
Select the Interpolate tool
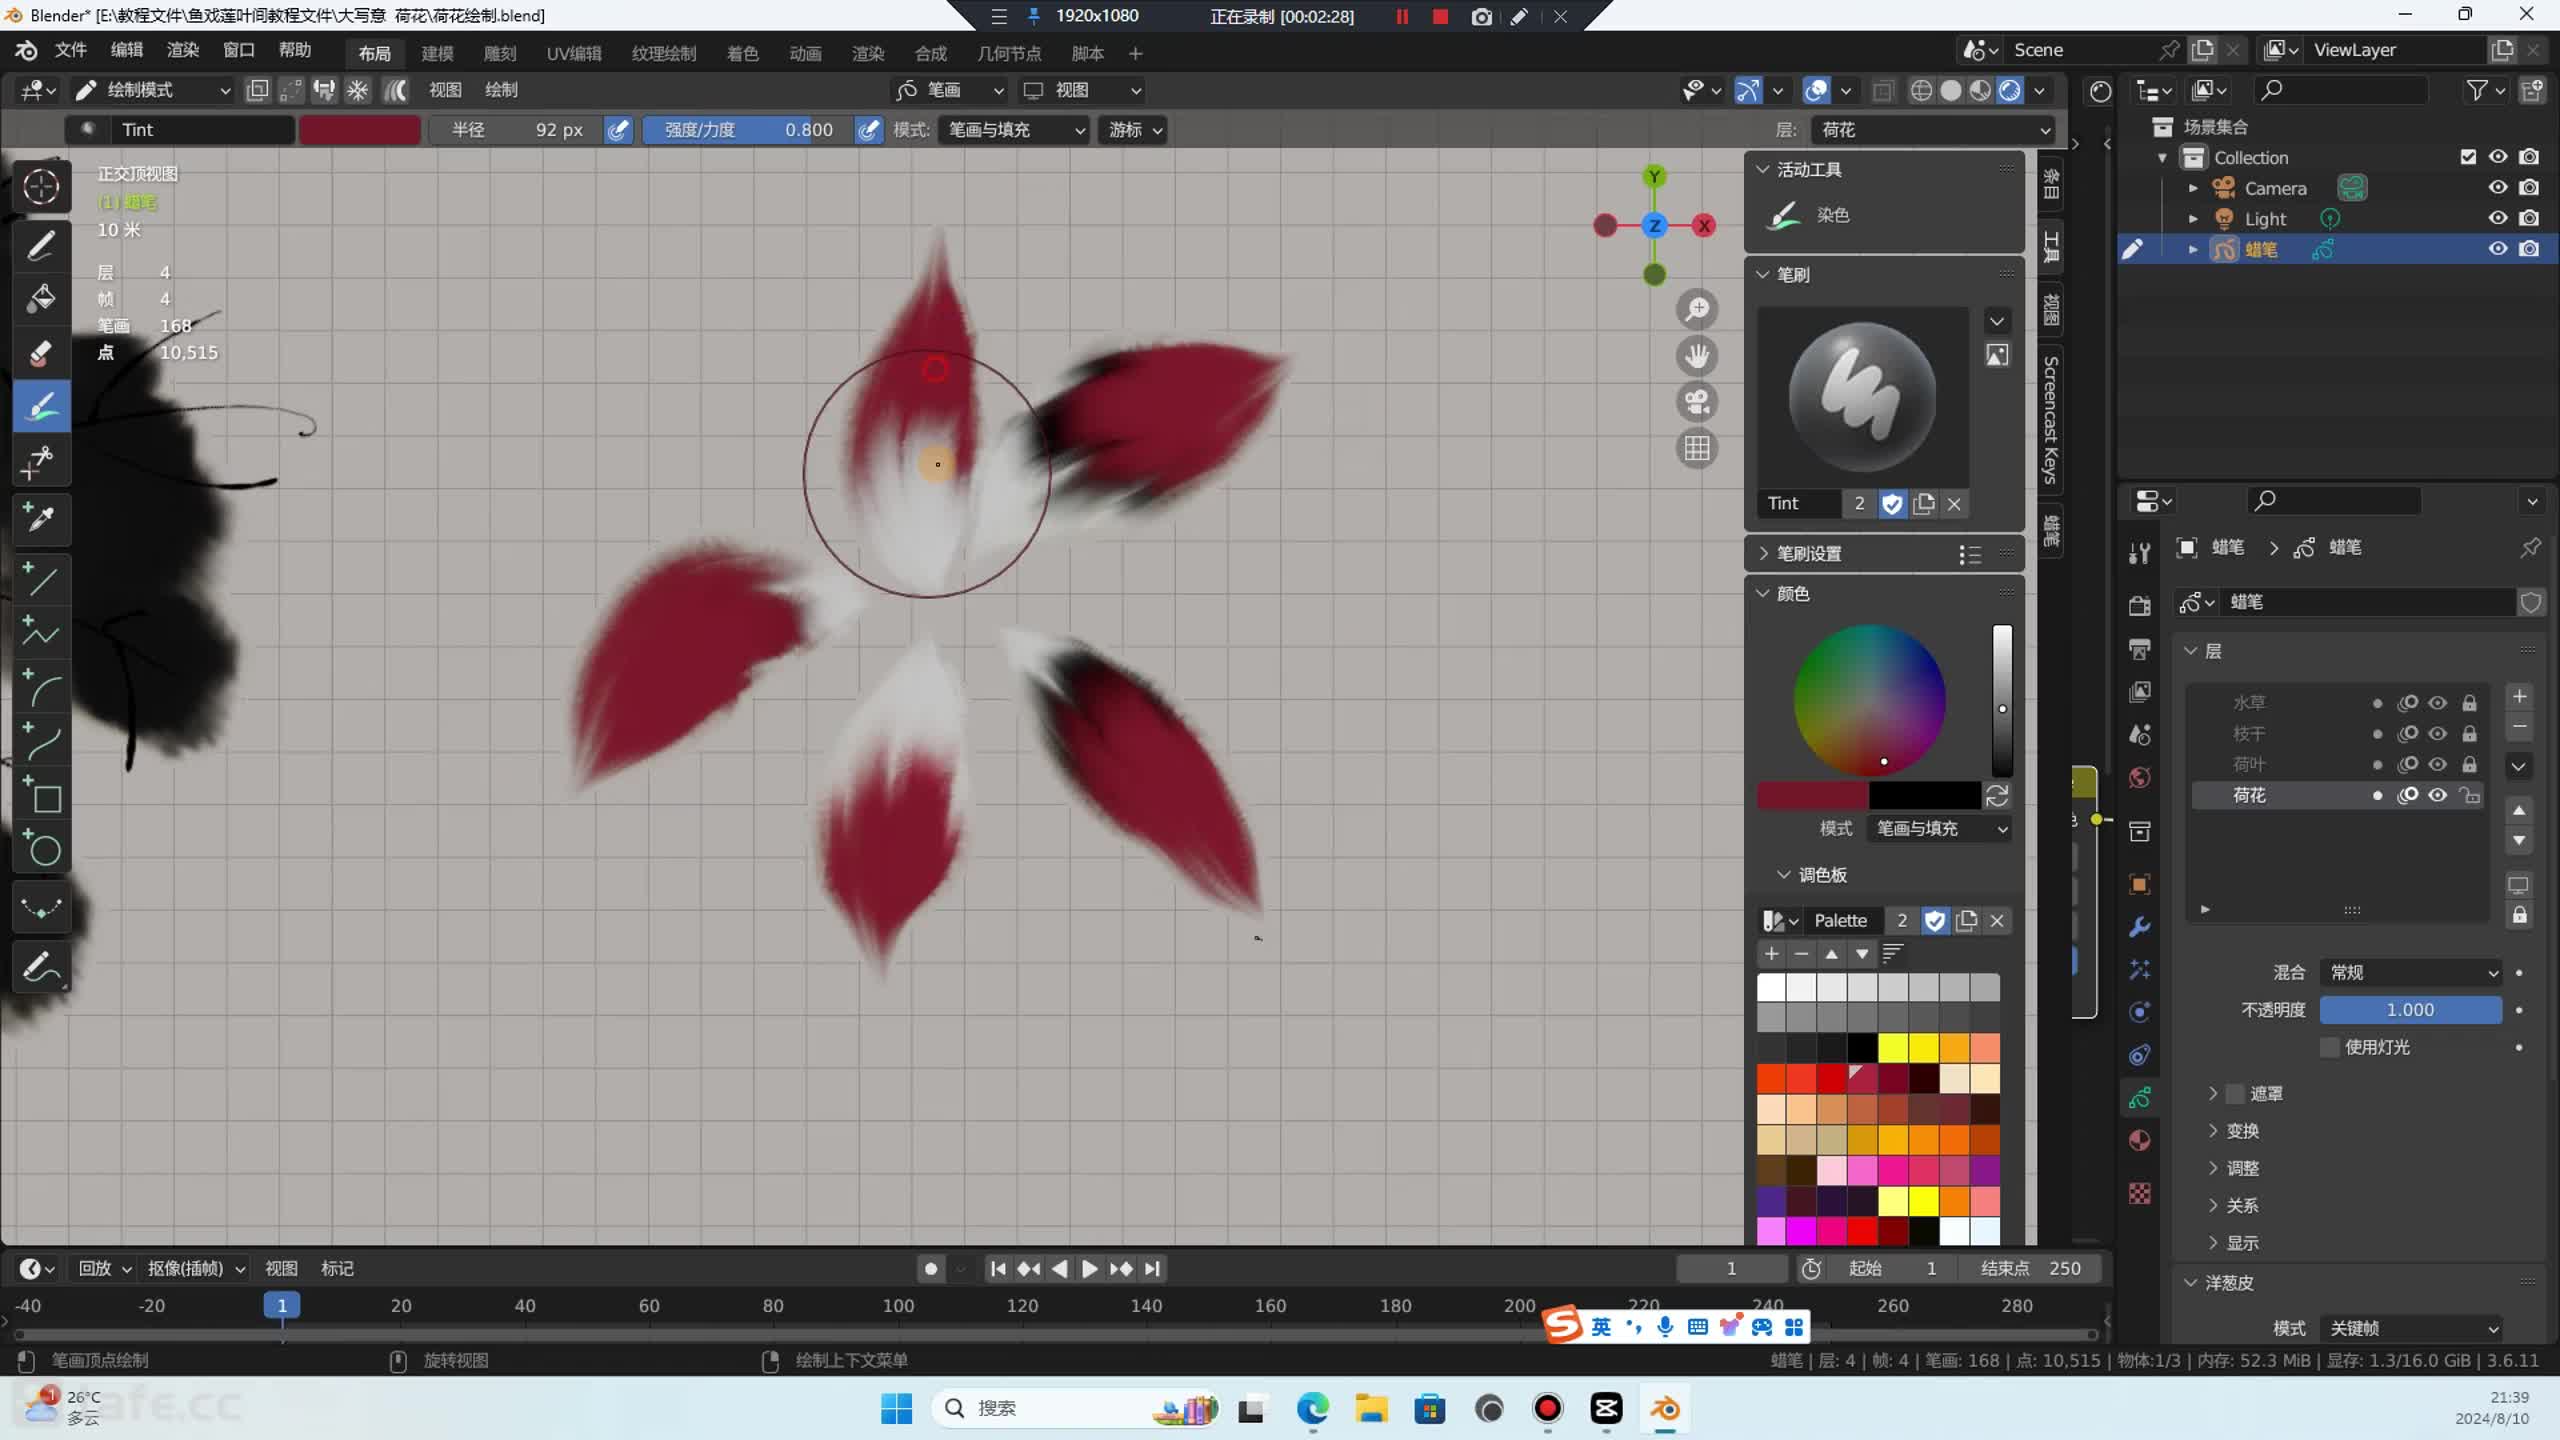[41, 908]
